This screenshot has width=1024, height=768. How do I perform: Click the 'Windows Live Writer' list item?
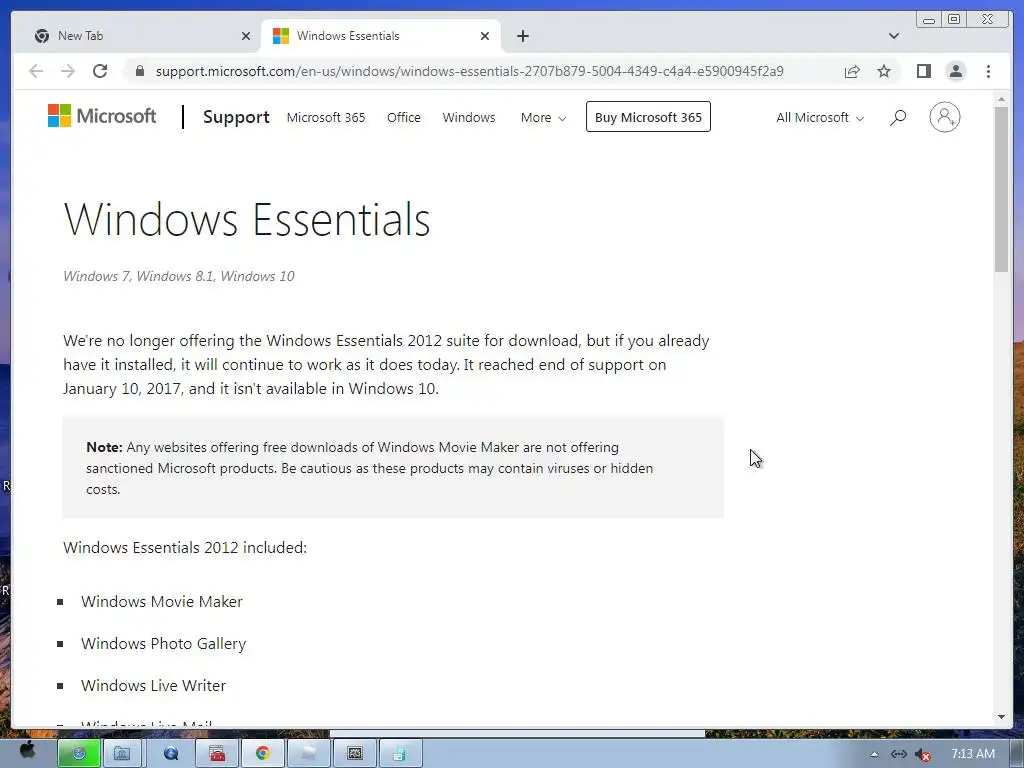pos(153,685)
